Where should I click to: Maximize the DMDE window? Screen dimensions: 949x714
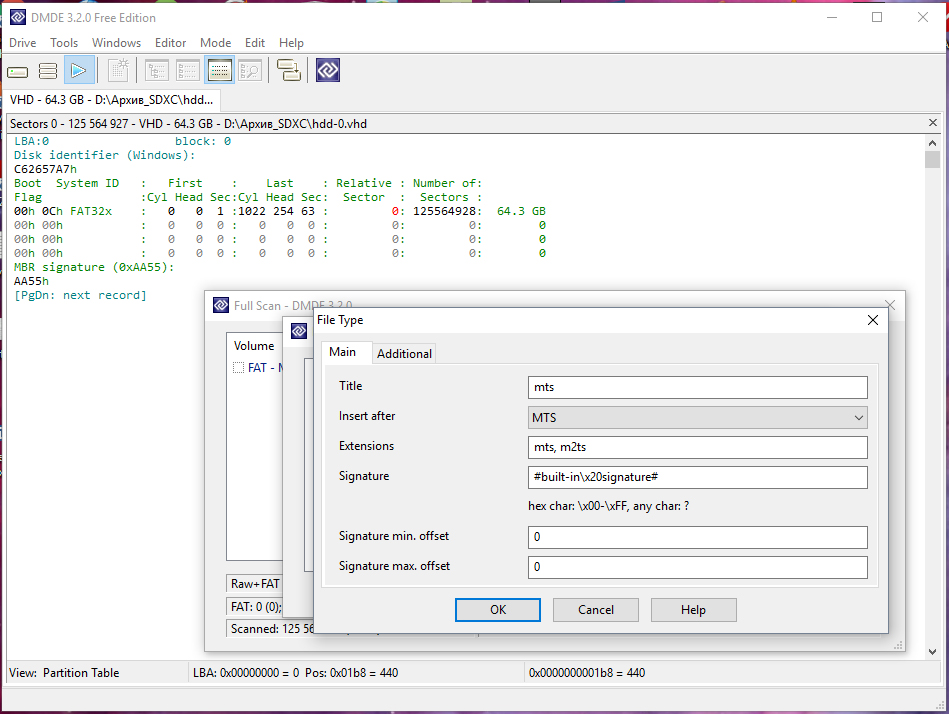coord(876,17)
